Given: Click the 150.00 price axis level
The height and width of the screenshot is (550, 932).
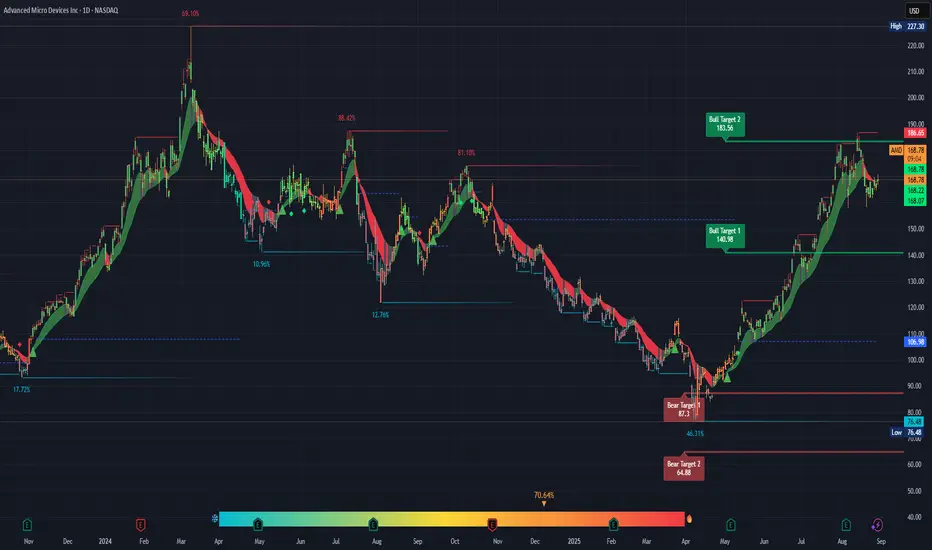Looking at the screenshot, I should pyautogui.click(x=915, y=229).
